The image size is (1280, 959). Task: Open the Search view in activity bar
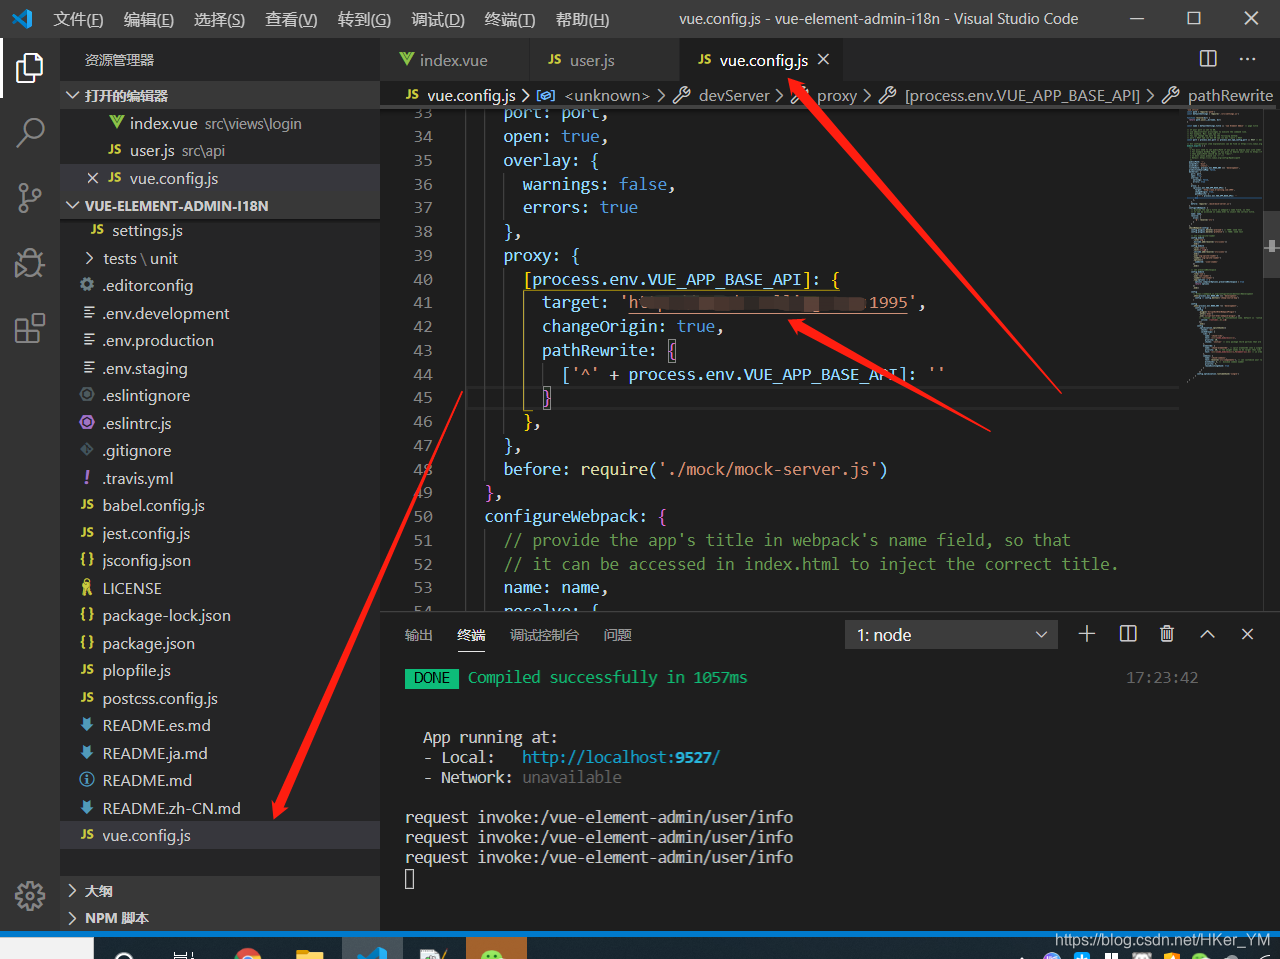click(x=30, y=133)
